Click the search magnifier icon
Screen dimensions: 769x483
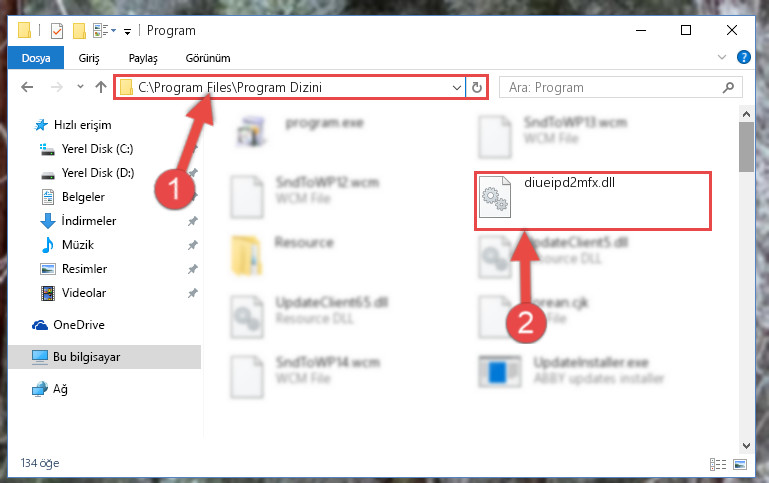point(728,88)
